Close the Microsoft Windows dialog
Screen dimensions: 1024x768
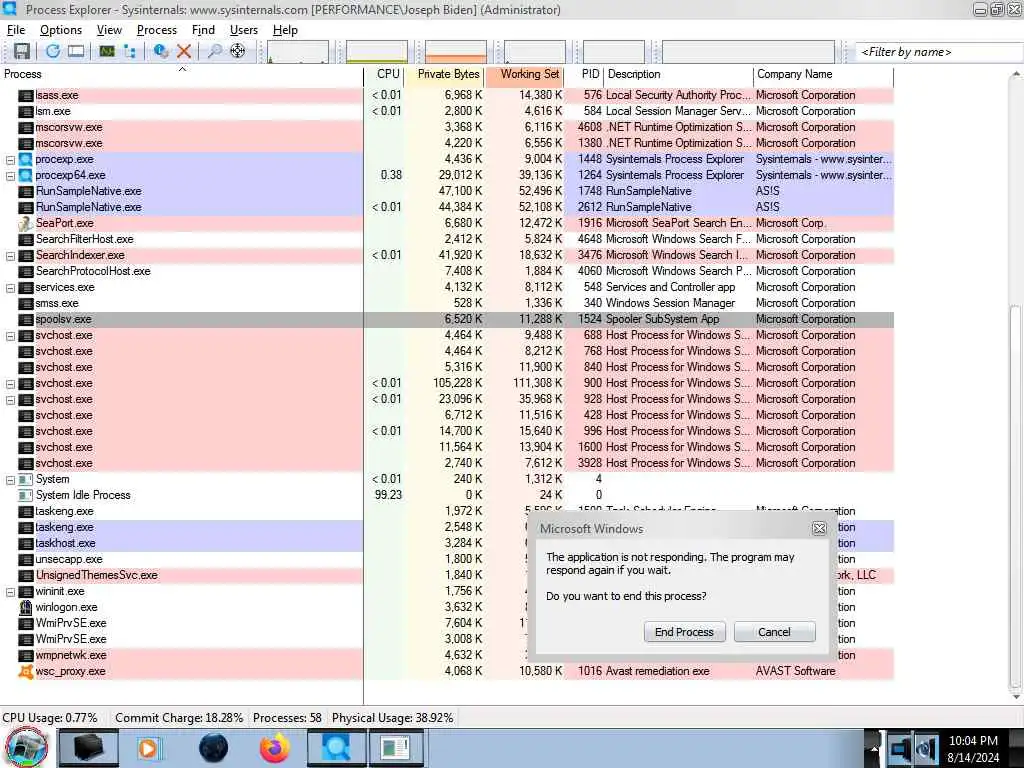(x=819, y=528)
